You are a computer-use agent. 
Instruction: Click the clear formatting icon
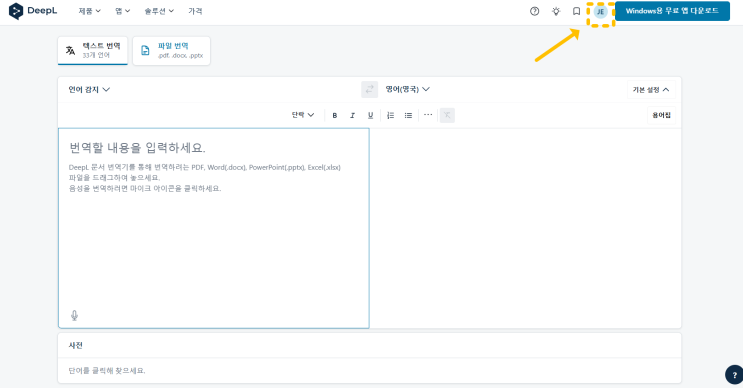[x=447, y=115]
